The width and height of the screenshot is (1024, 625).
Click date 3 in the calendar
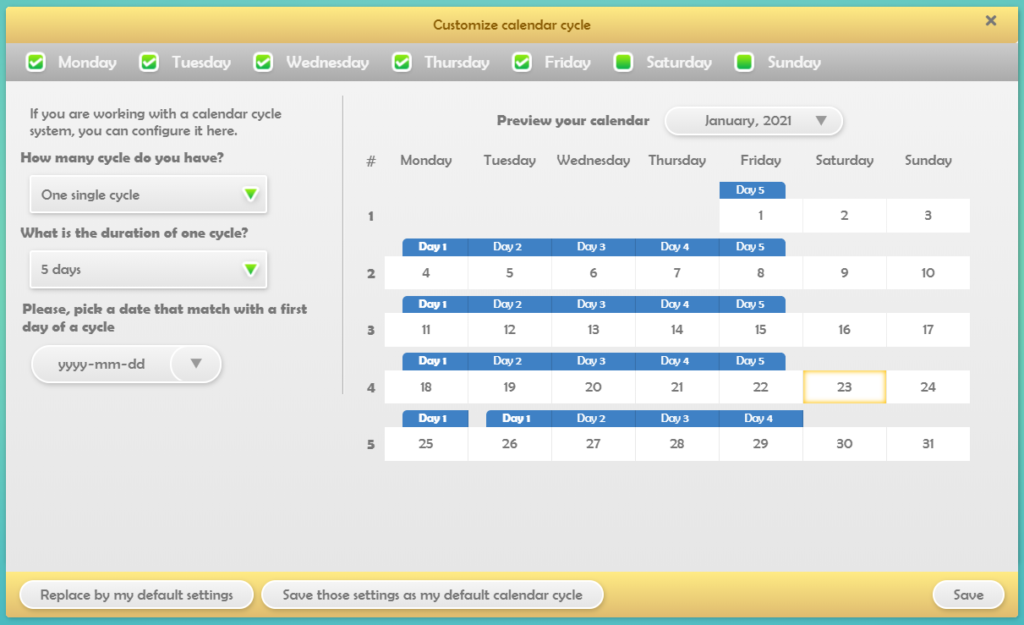(928, 216)
